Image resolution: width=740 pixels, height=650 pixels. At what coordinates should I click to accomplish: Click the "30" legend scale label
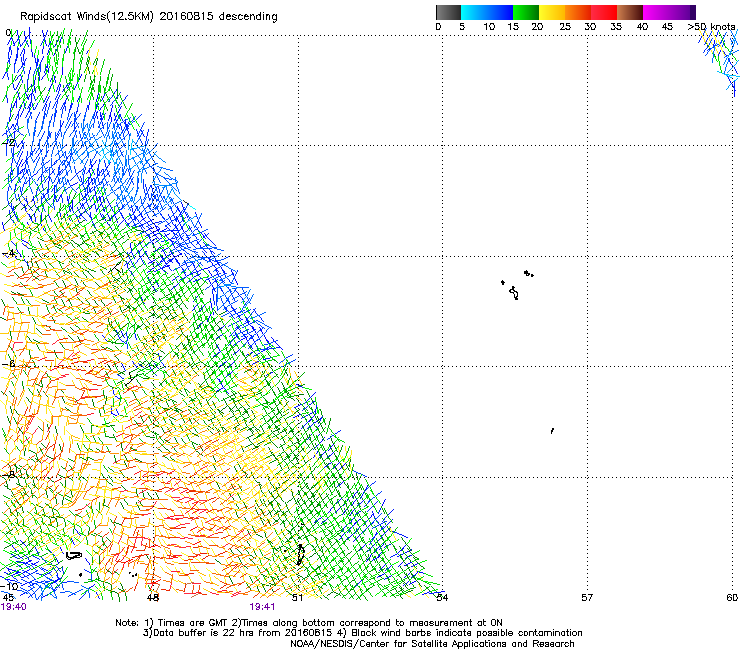click(590, 27)
